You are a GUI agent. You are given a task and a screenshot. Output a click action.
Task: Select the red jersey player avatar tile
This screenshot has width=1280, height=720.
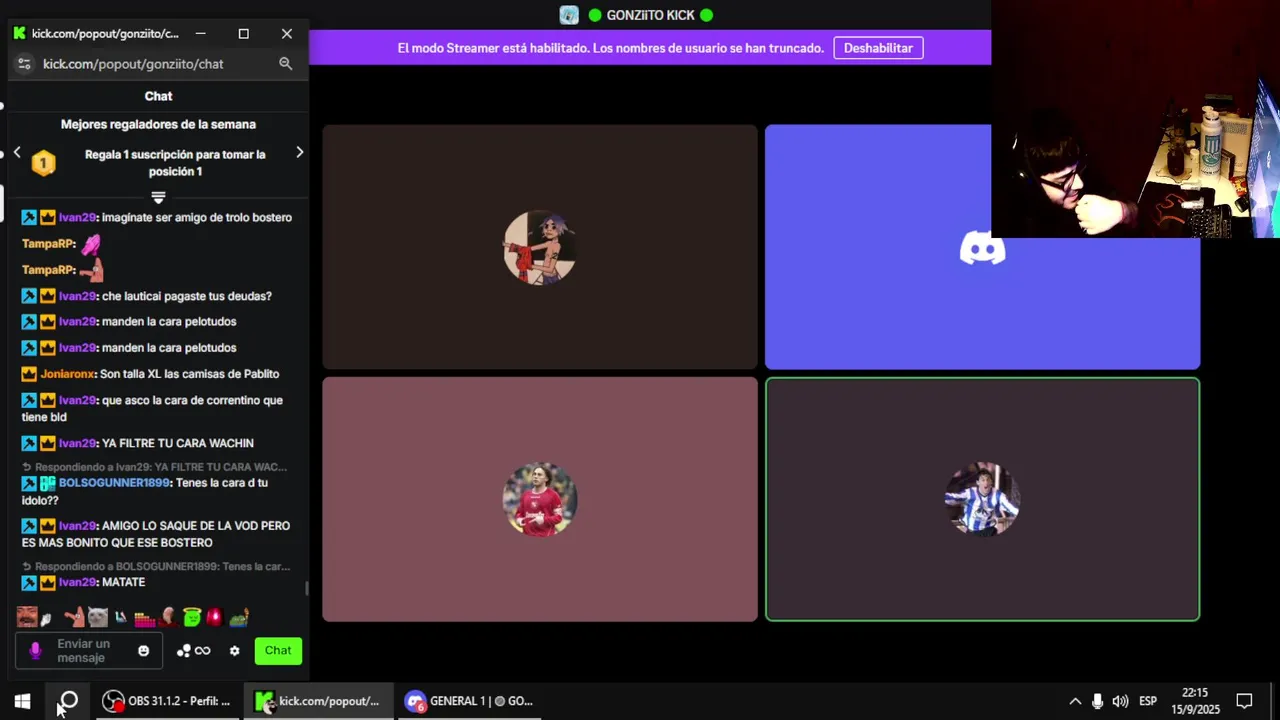tap(539, 499)
